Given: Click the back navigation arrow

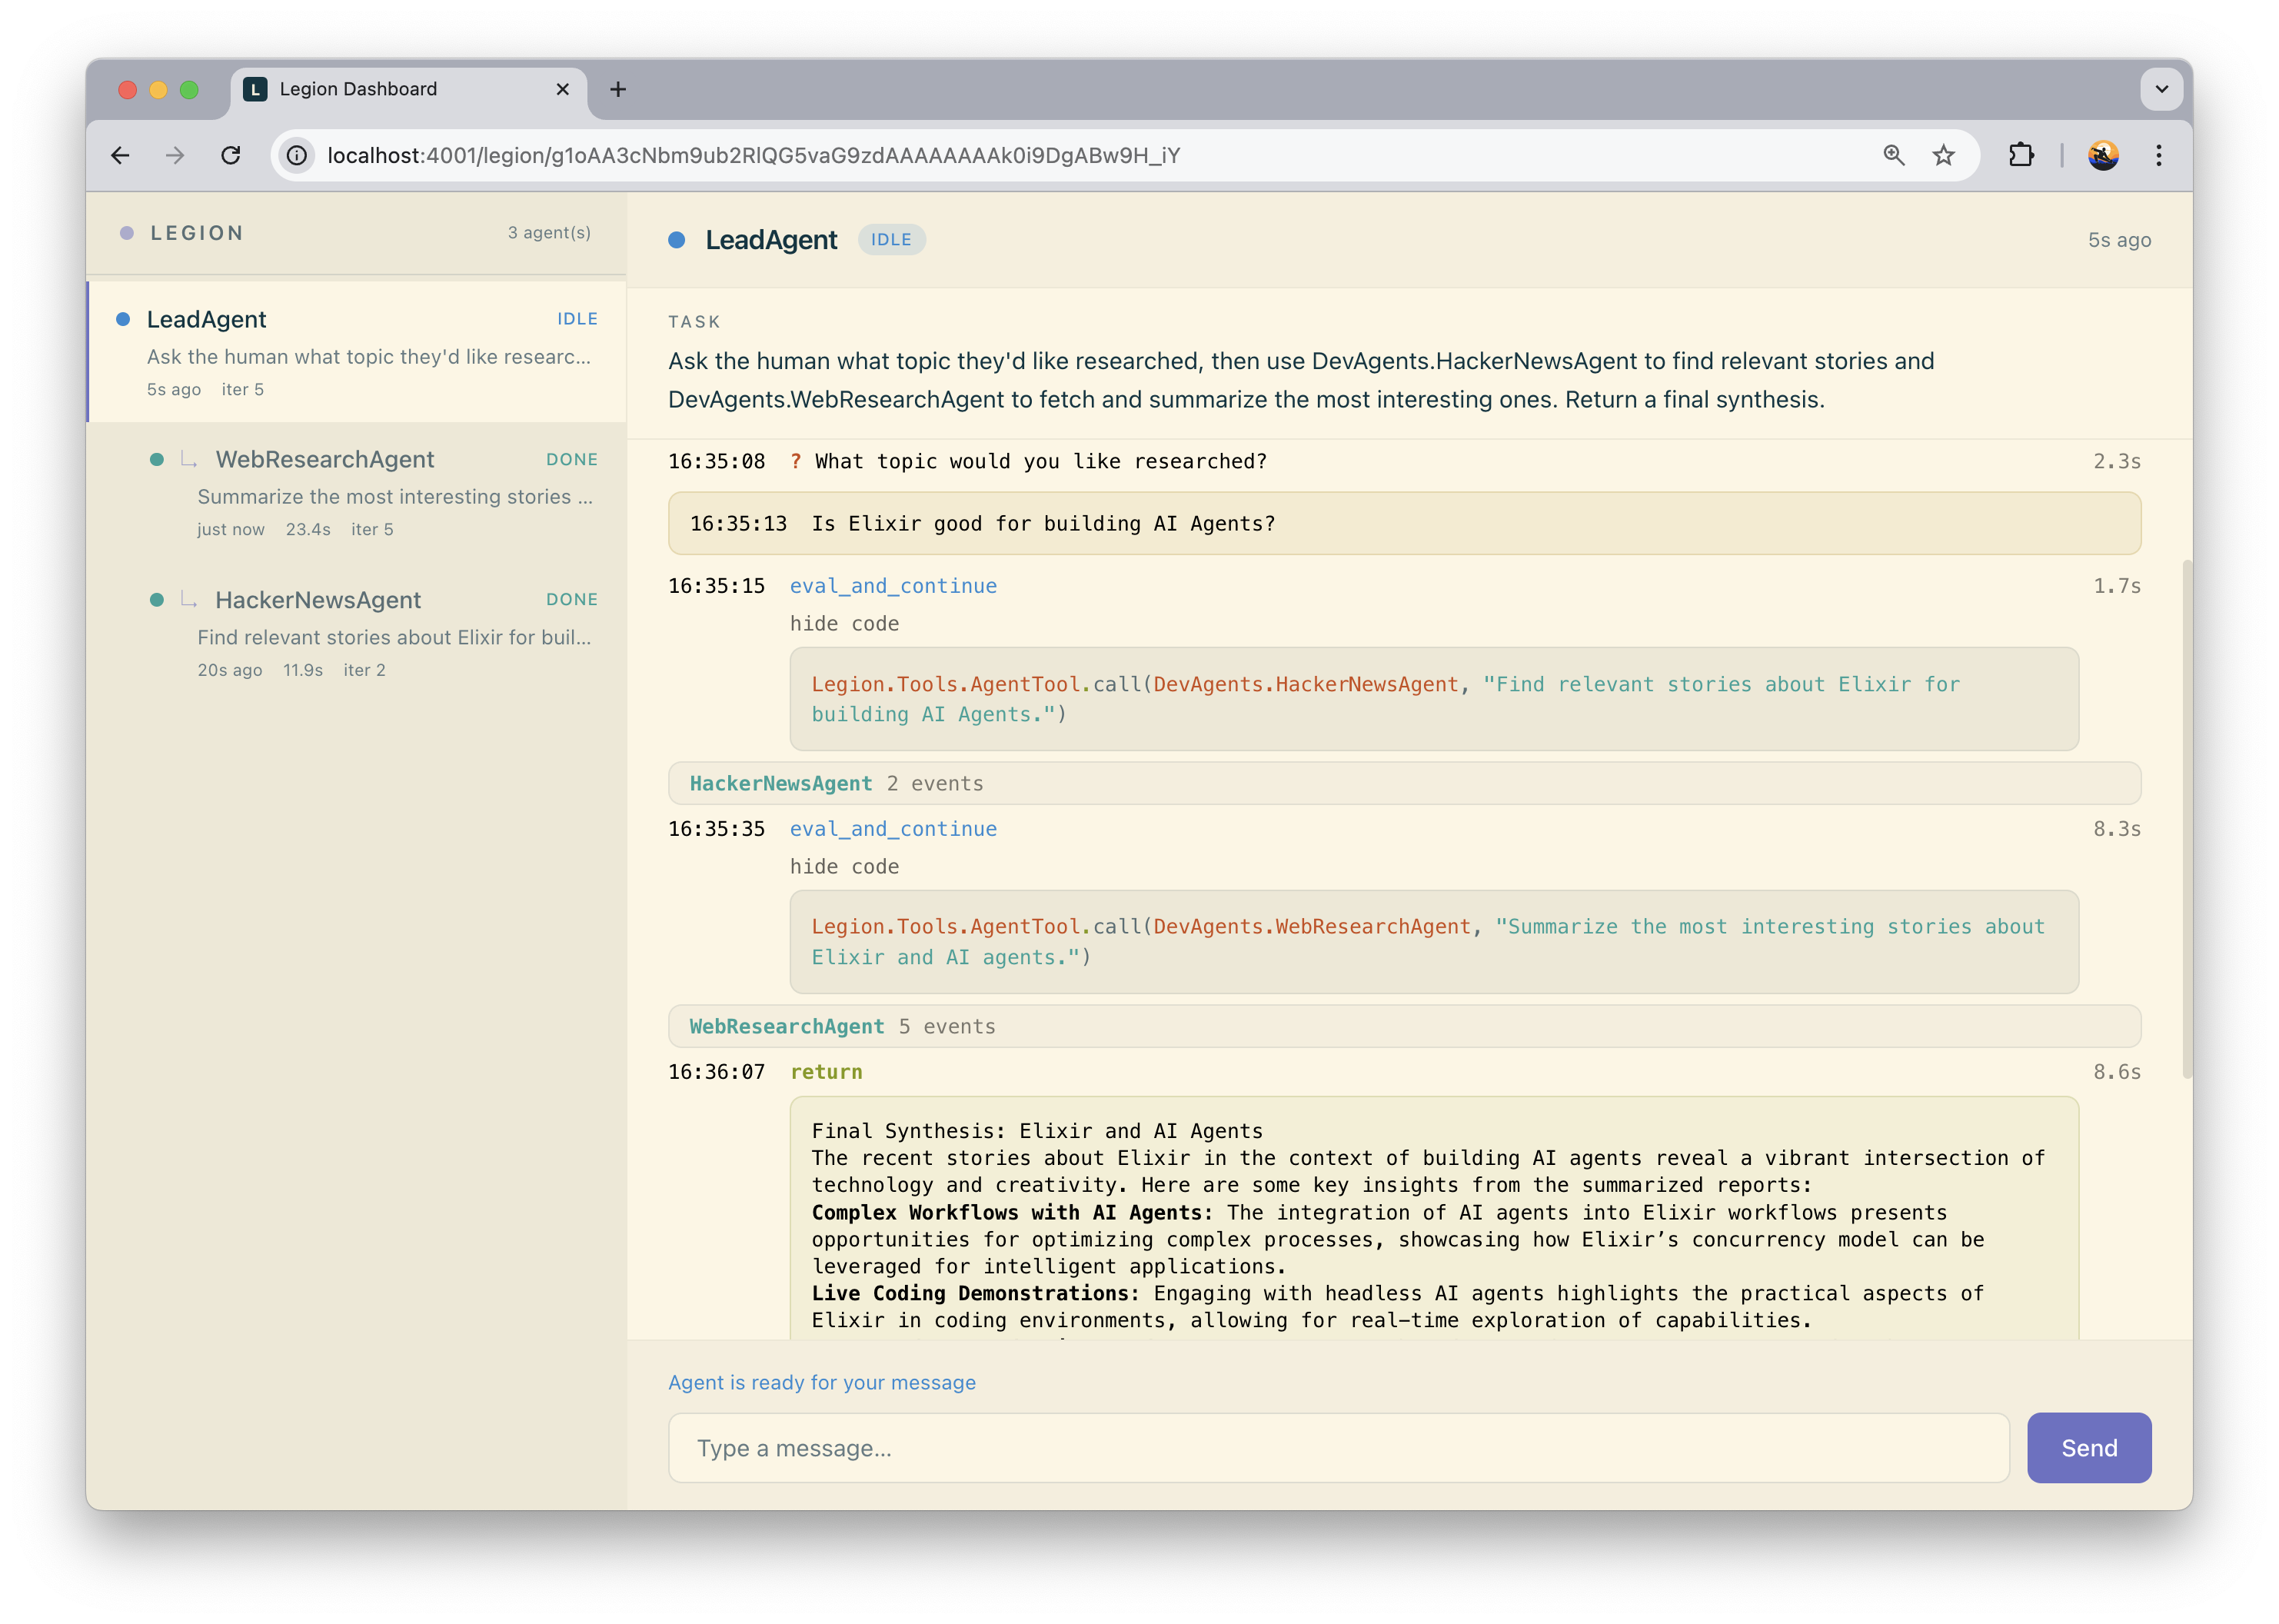Looking at the screenshot, I should coord(120,155).
